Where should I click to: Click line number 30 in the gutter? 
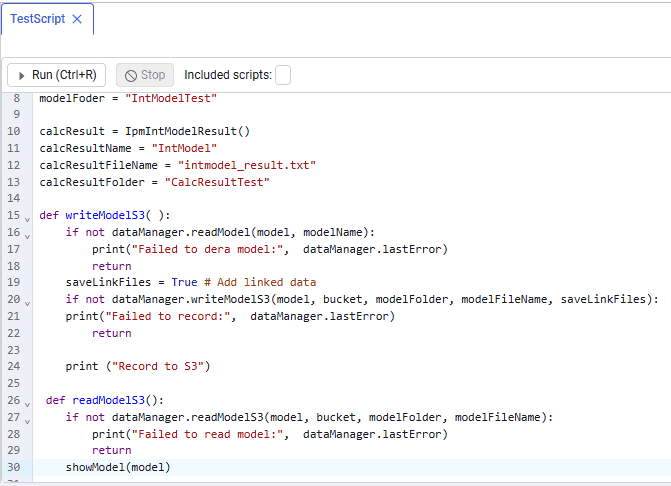click(x=14, y=467)
